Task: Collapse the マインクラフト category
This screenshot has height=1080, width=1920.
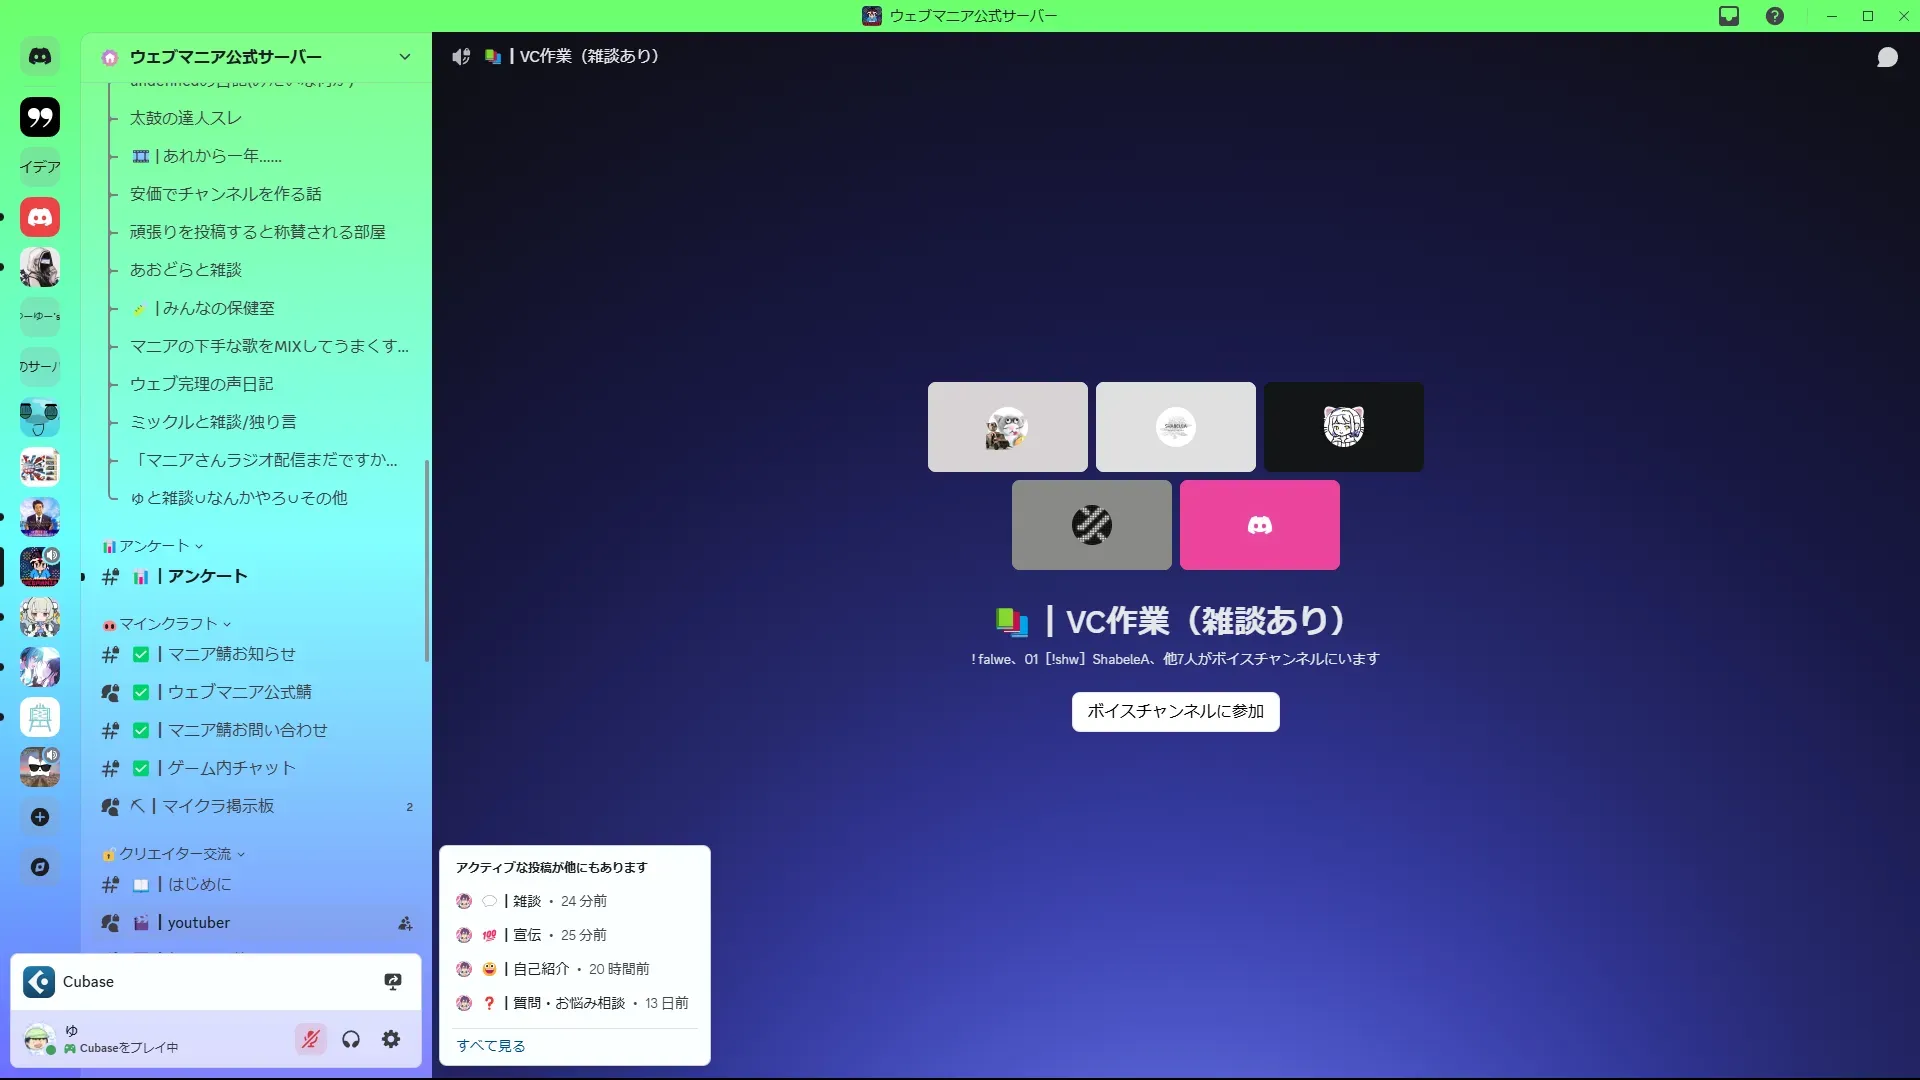Action: click(x=168, y=624)
